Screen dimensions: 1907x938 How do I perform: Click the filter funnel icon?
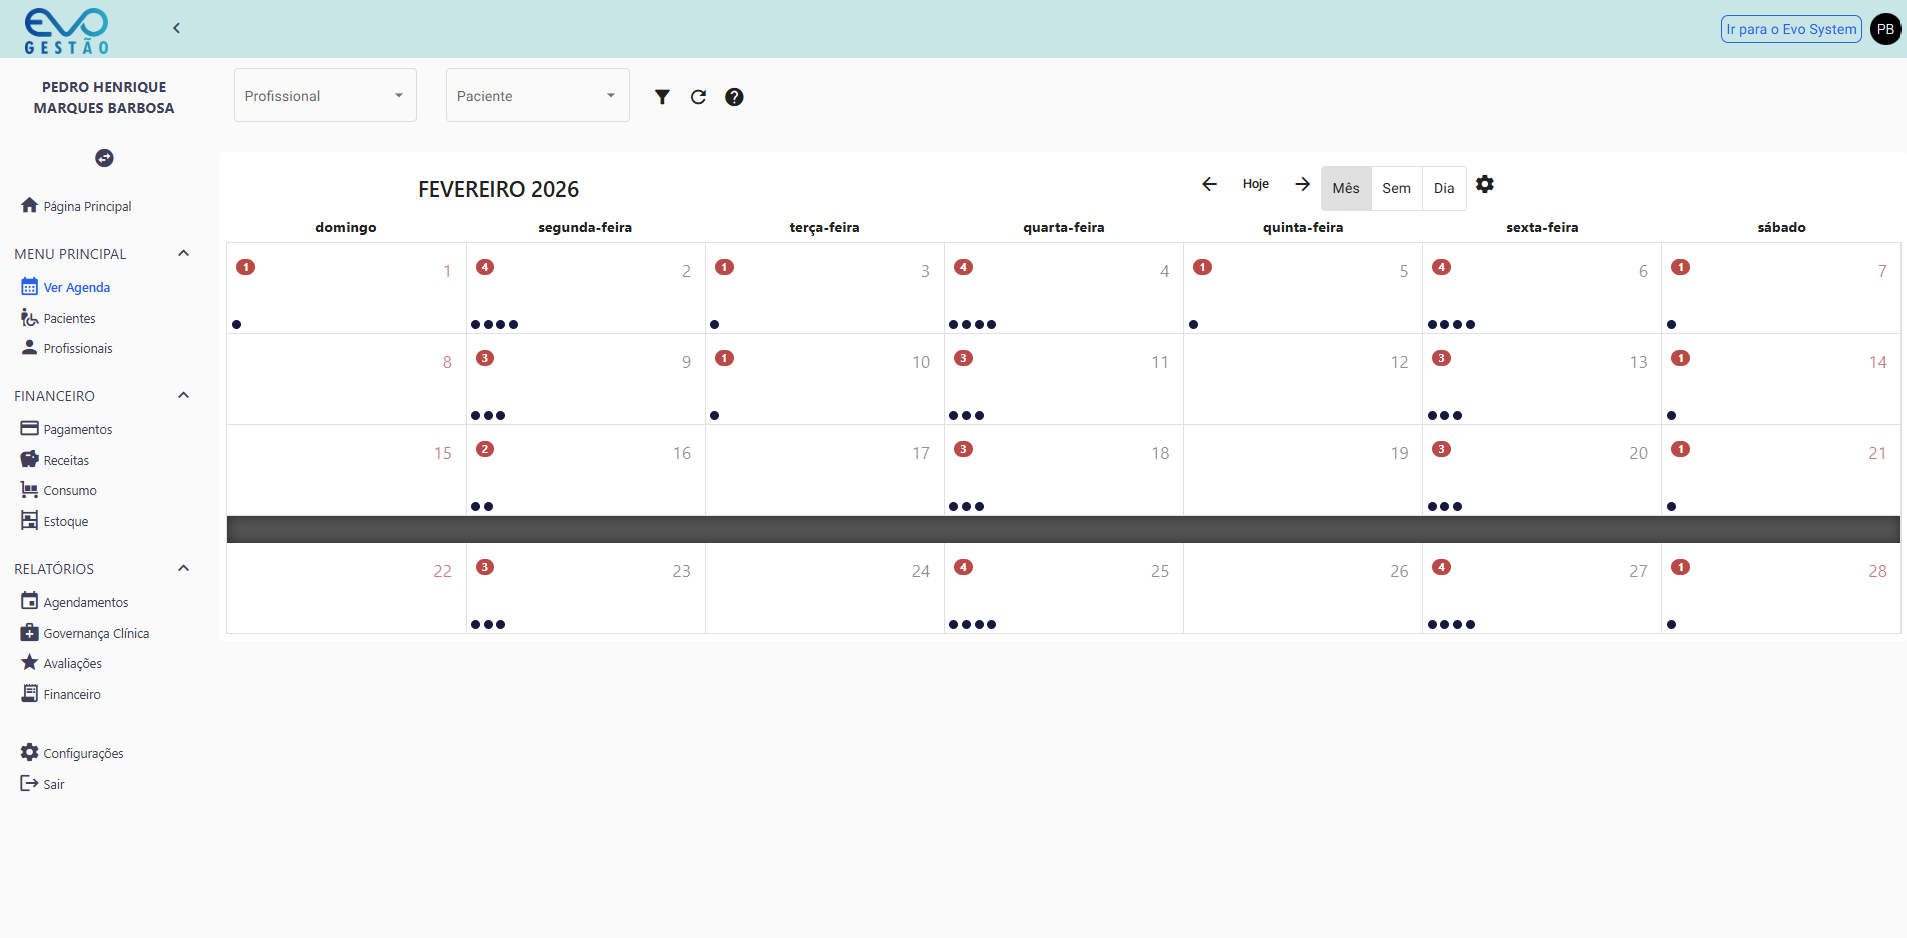click(662, 97)
